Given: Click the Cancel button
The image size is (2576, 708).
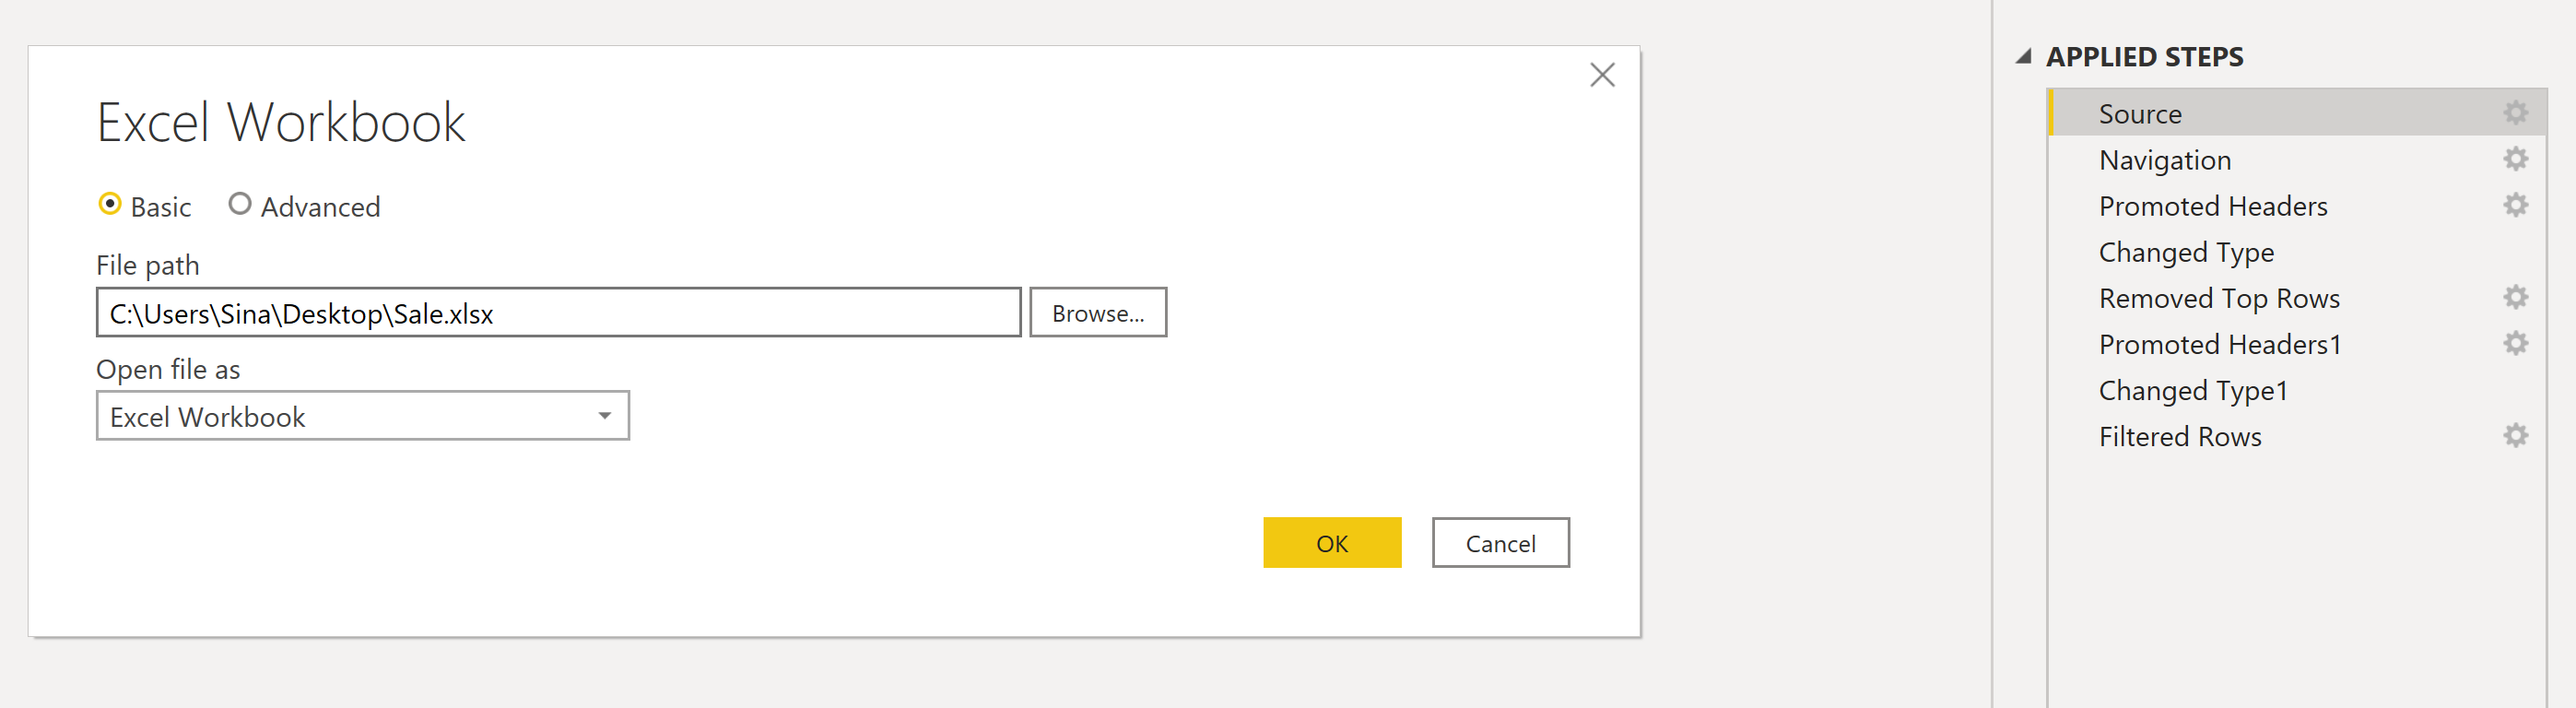Looking at the screenshot, I should pos(1500,543).
